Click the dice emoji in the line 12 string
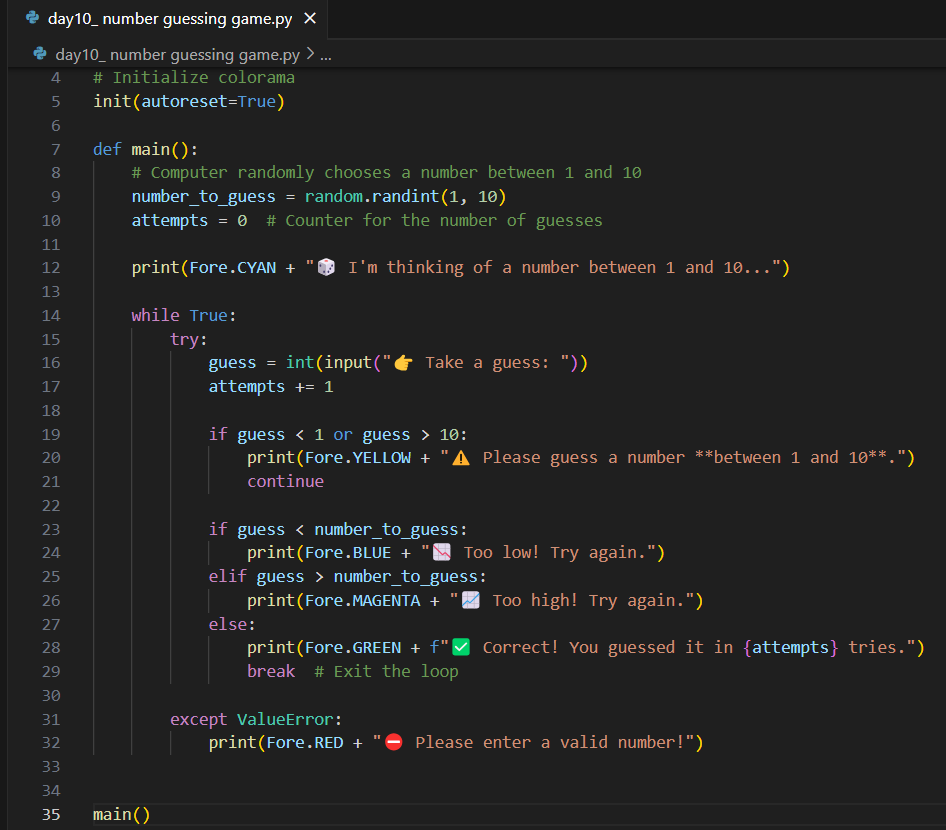Screen dimensions: 946x830 326,267
